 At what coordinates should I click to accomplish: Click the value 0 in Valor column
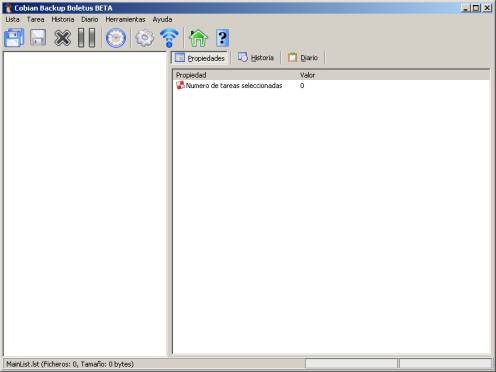pos(302,86)
